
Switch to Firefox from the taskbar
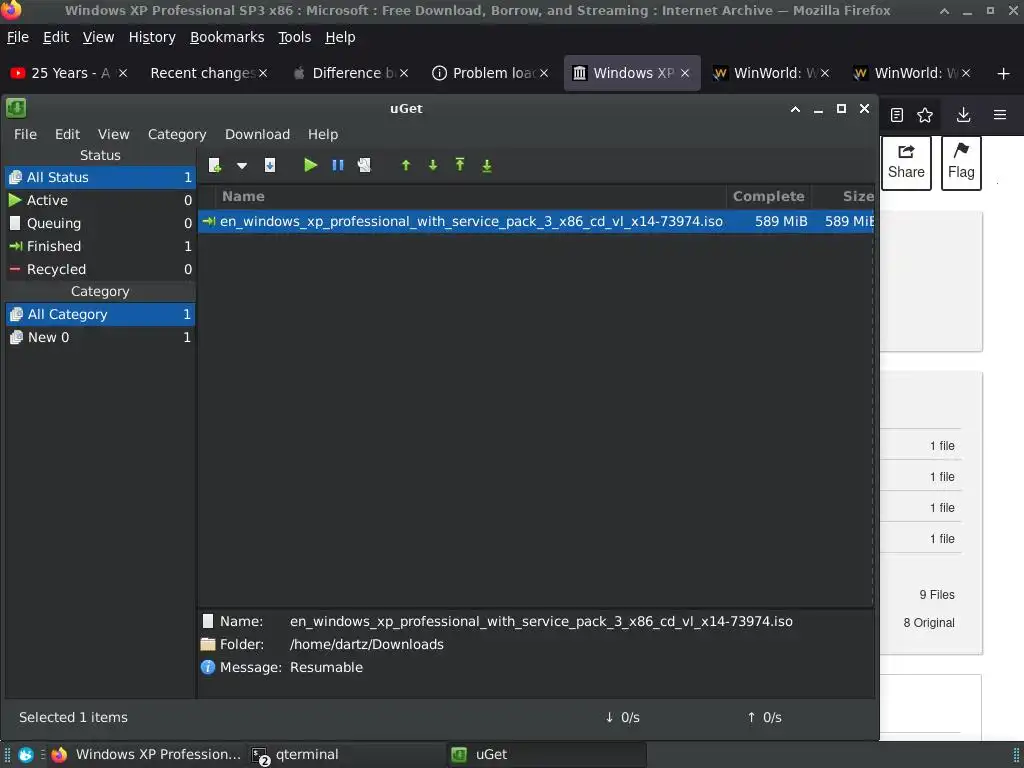click(147, 754)
